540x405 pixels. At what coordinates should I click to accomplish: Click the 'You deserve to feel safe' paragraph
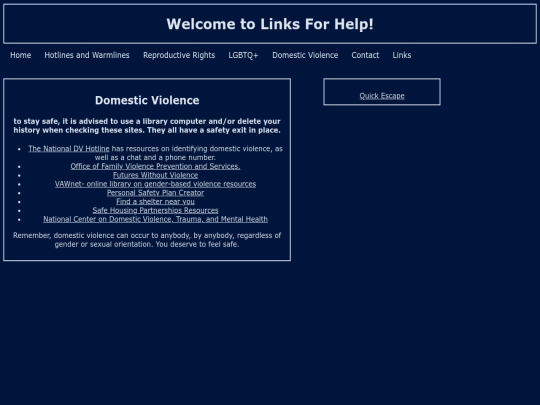pos(147,240)
